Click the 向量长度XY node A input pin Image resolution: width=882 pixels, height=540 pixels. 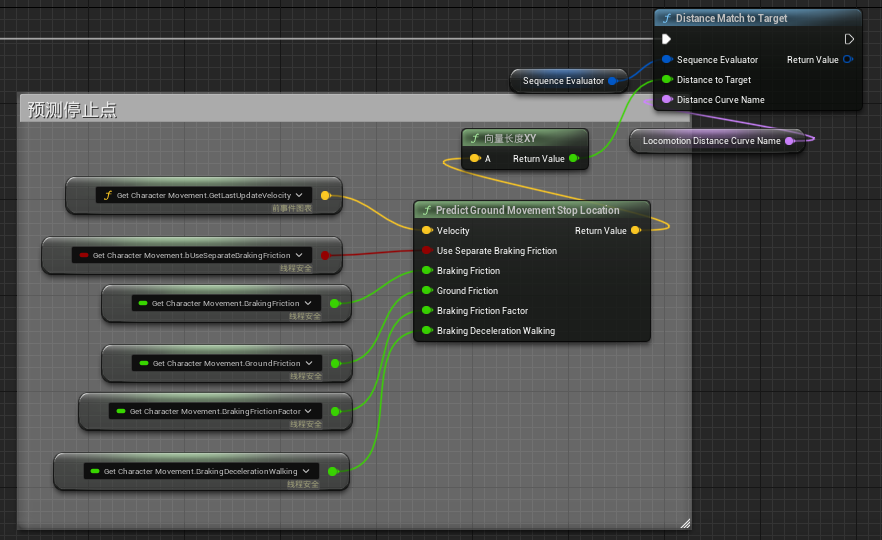[x=475, y=158]
